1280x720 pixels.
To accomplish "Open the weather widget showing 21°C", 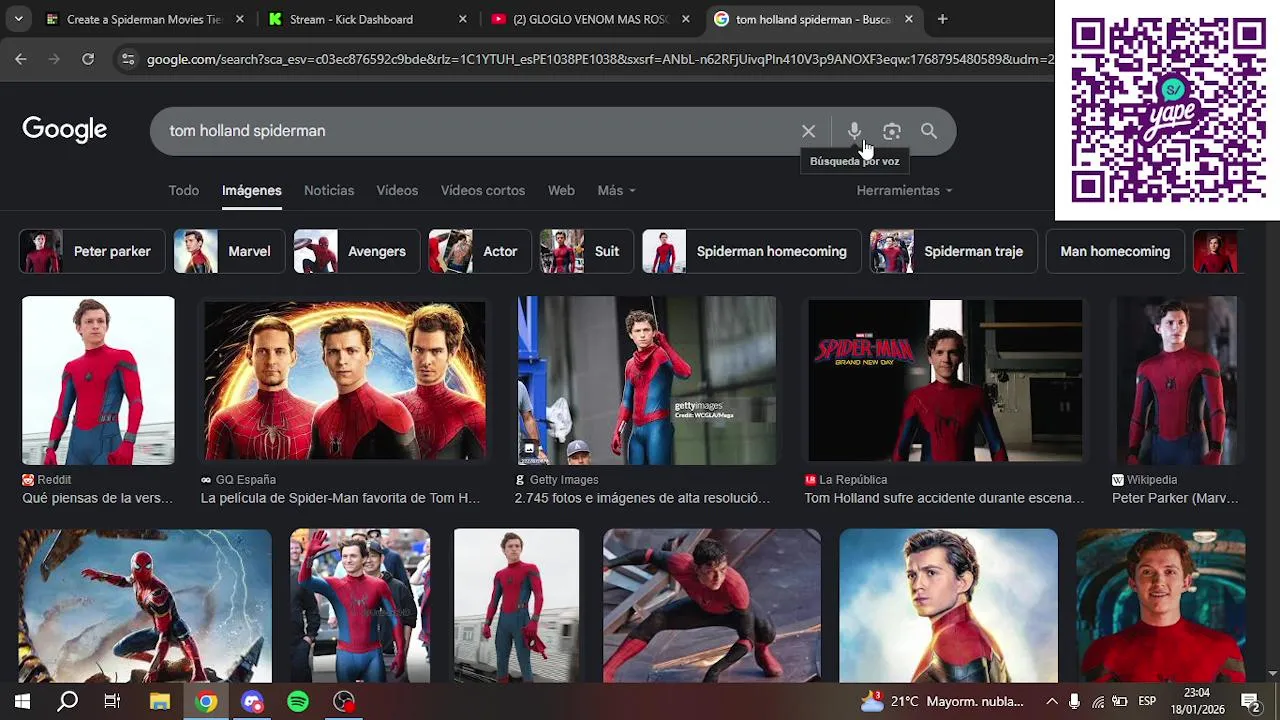I will (x=942, y=702).
